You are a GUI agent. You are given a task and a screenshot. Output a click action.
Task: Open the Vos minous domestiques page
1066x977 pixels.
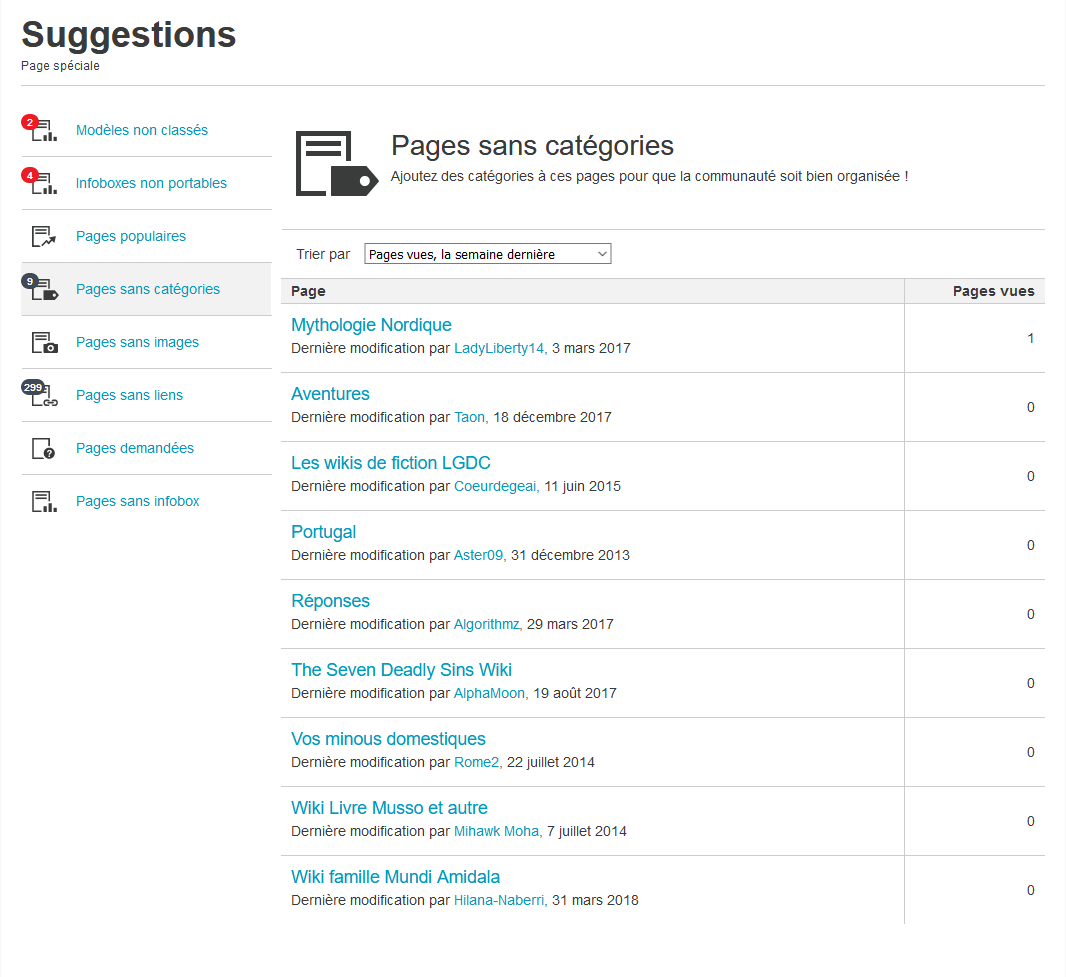(x=388, y=739)
